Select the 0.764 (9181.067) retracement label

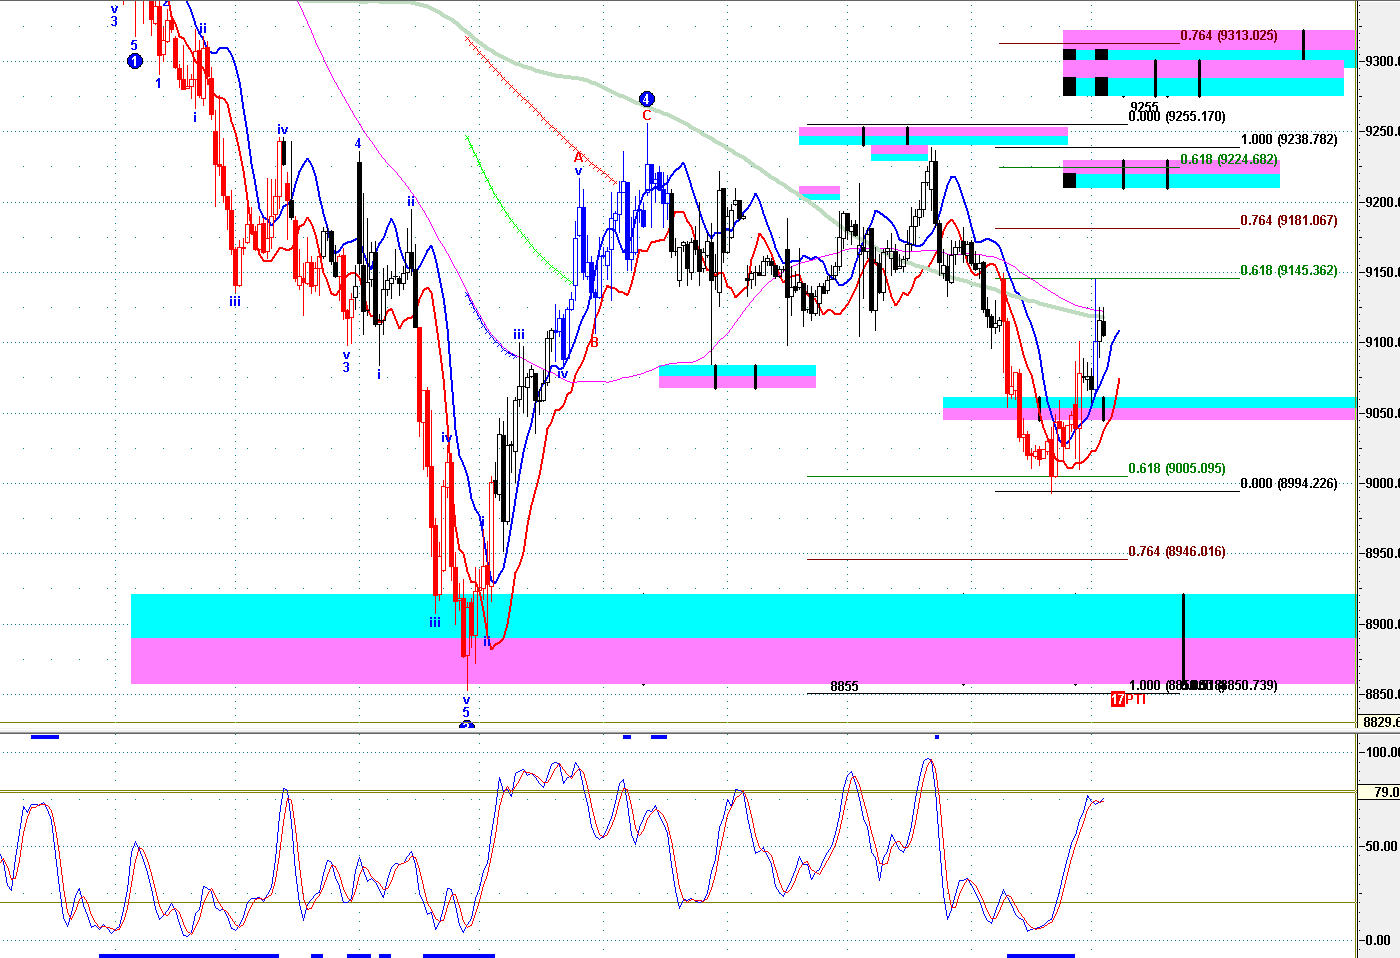tap(1288, 221)
